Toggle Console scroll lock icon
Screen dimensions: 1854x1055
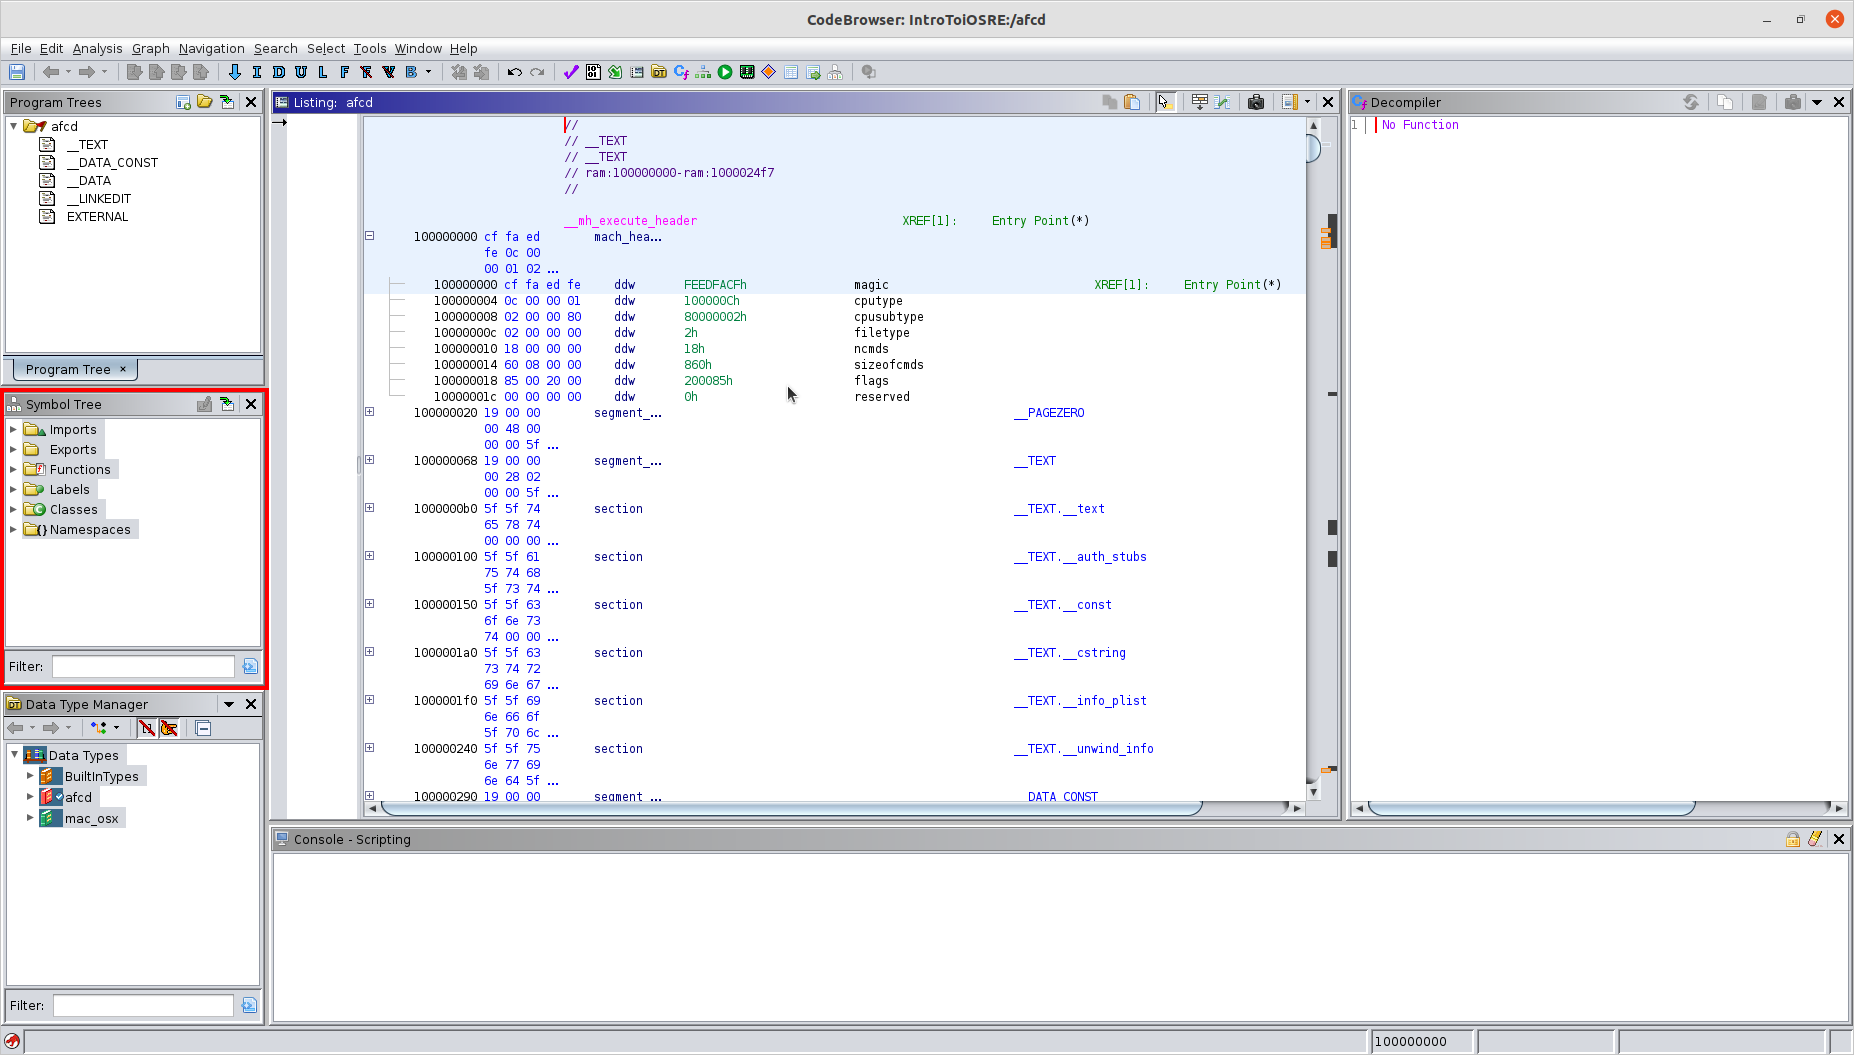(x=1793, y=839)
